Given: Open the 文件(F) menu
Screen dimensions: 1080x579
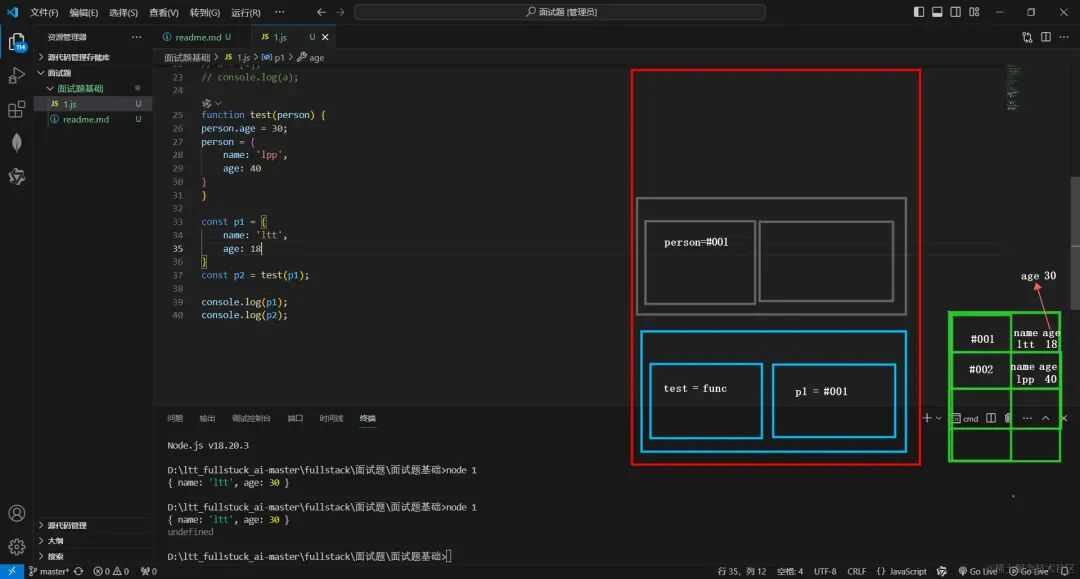Looking at the screenshot, I should click(44, 12).
